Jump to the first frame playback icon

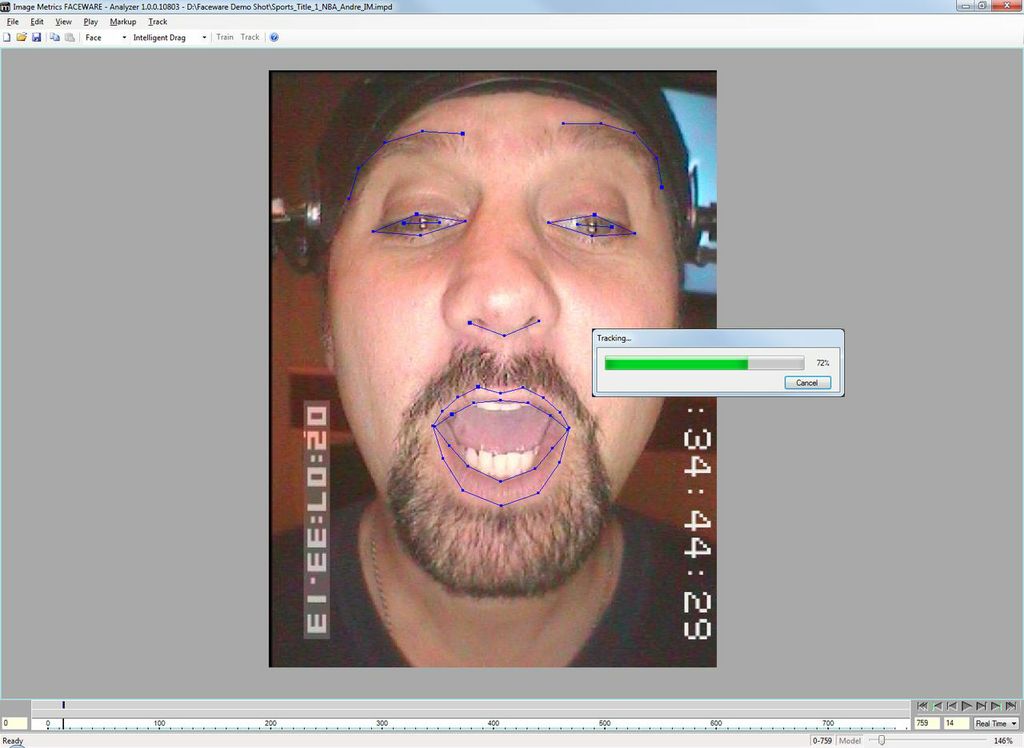[922, 705]
